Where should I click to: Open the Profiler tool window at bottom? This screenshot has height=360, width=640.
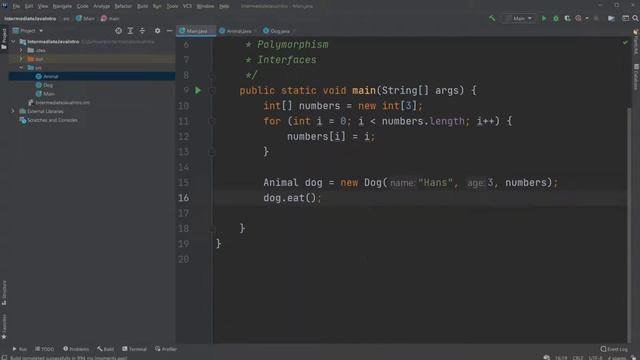click(166, 349)
